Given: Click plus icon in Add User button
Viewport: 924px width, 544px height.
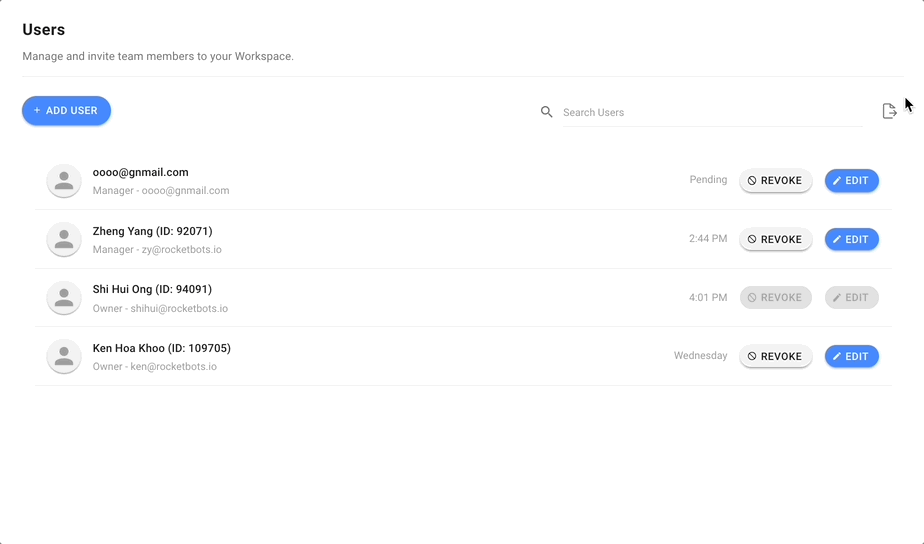Looking at the screenshot, I should 37,110.
